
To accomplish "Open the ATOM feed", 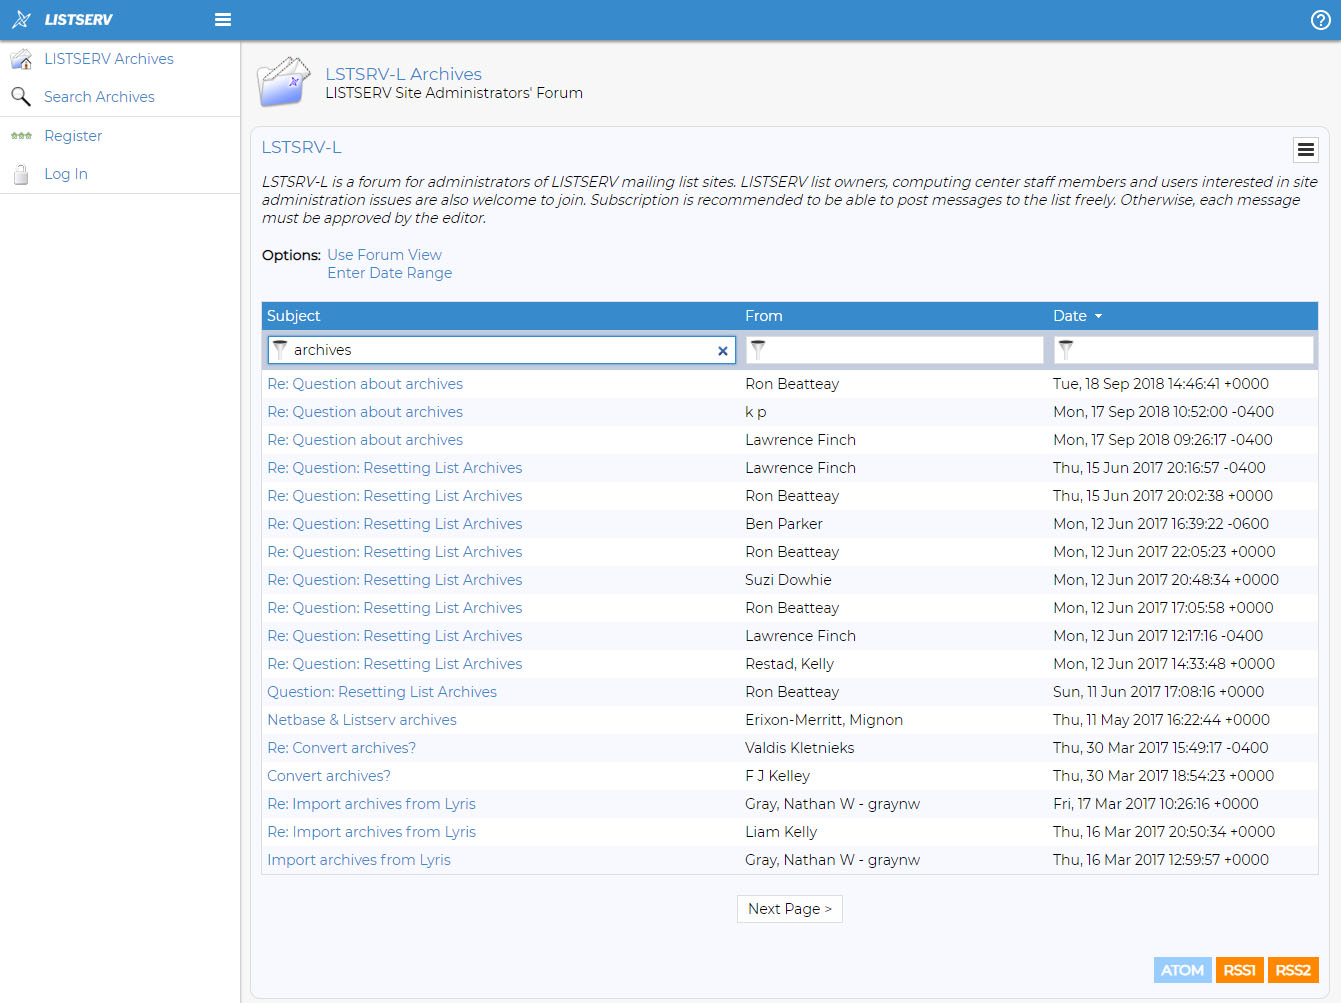I will tap(1182, 970).
